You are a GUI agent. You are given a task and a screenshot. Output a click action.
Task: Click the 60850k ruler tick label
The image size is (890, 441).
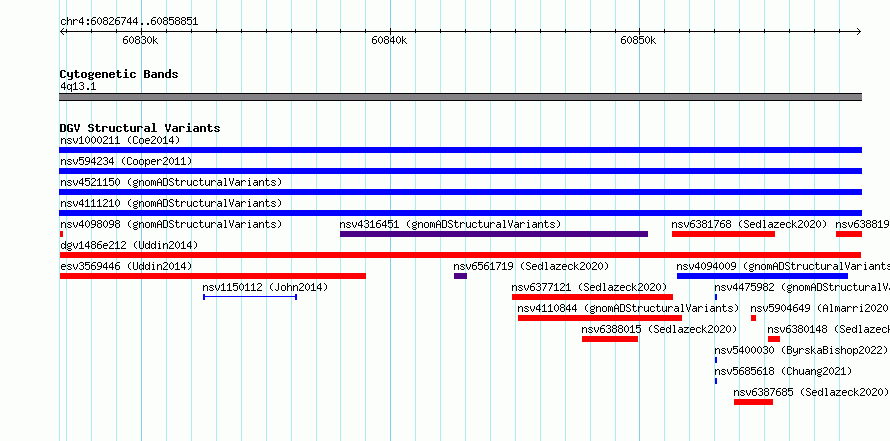coord(639,41)
